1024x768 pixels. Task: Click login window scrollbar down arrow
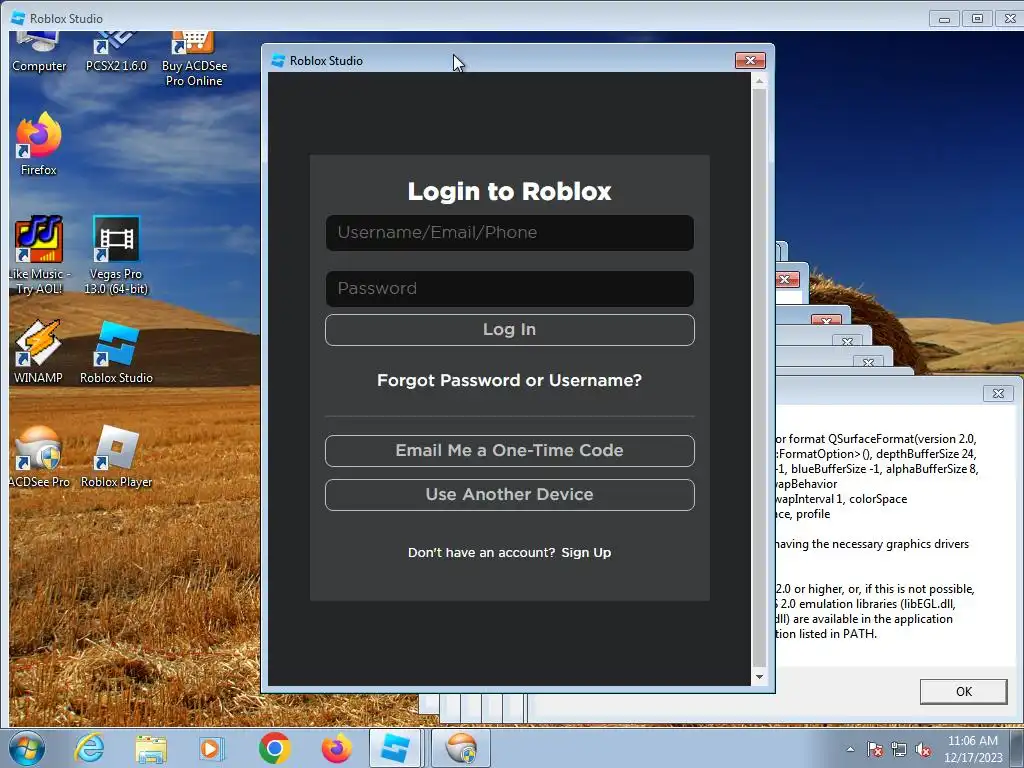pyautogui.click(x=759, y=677)
